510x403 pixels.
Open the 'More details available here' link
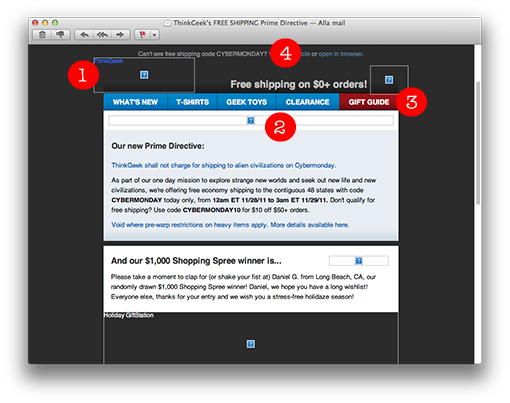[309, 225]
